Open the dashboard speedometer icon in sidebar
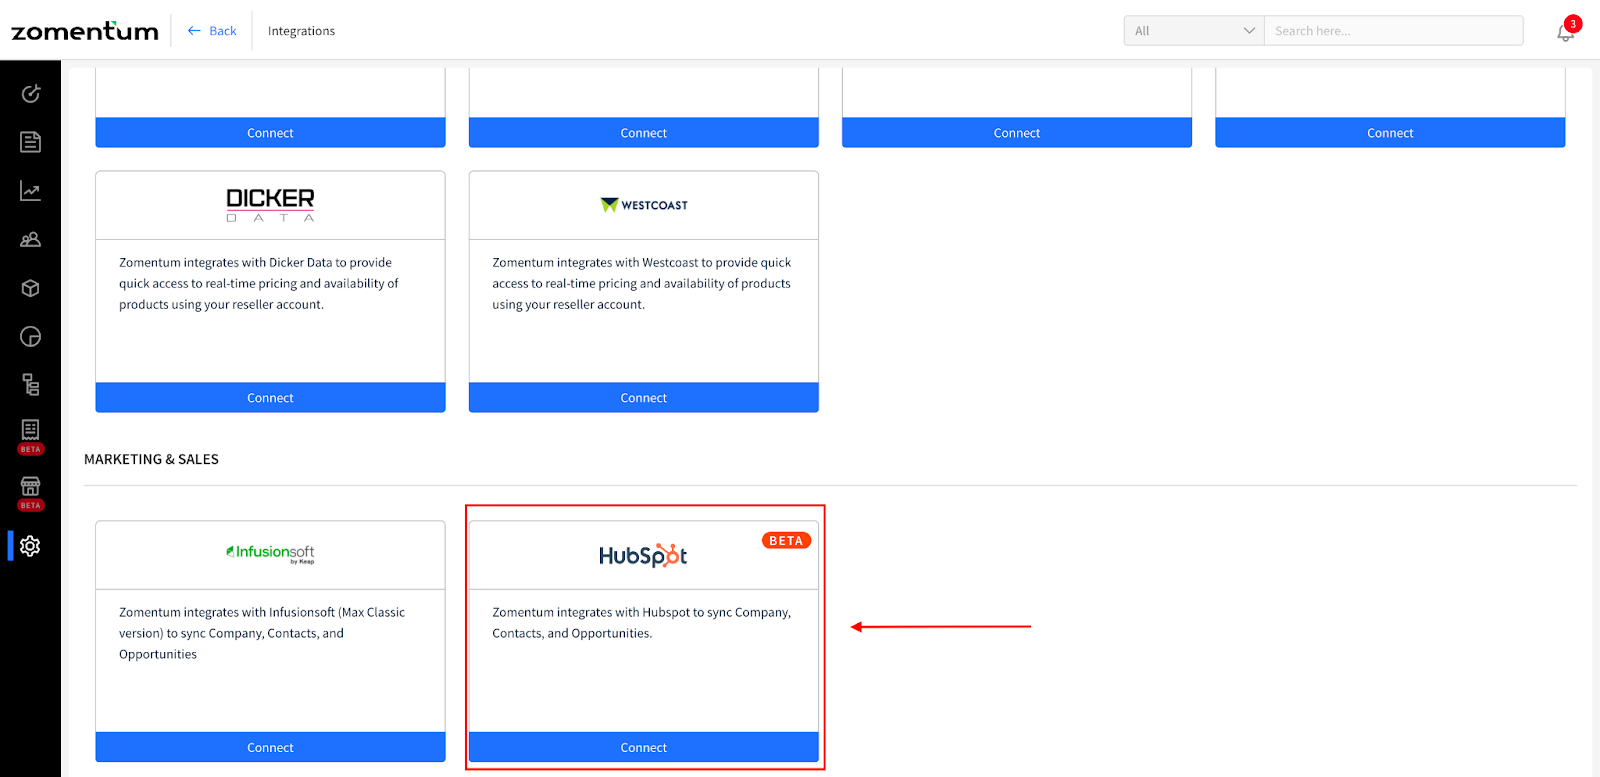This screenshot has width=1600, height=777. [30, 93]
